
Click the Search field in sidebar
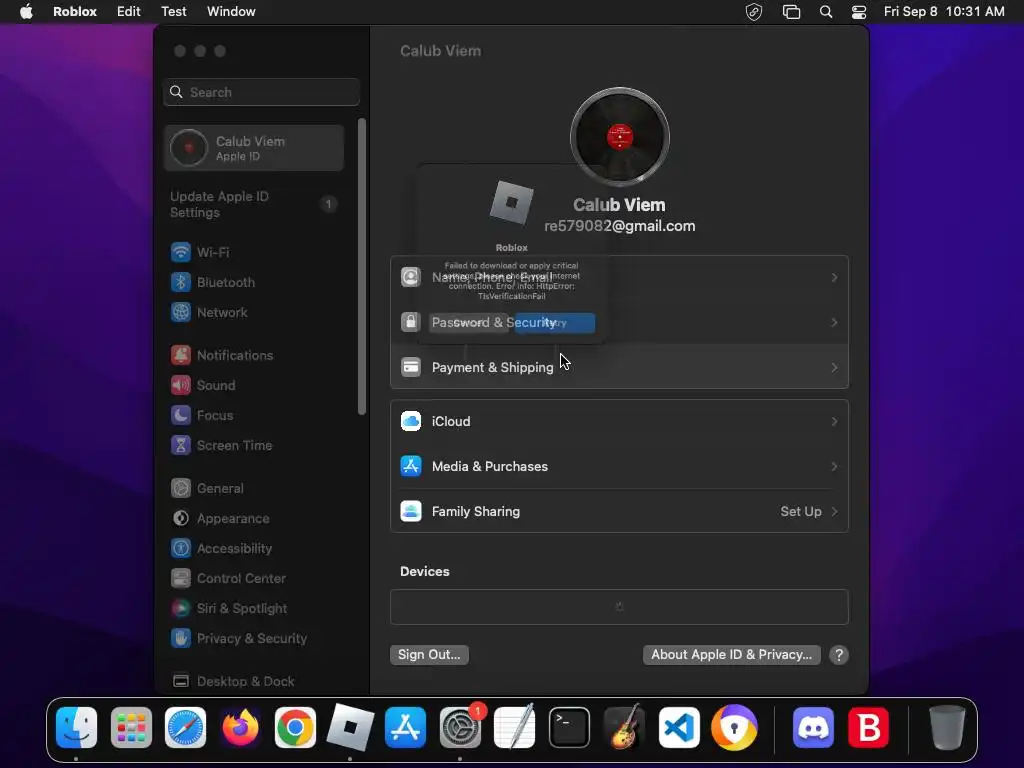click(x=261, y=92)
